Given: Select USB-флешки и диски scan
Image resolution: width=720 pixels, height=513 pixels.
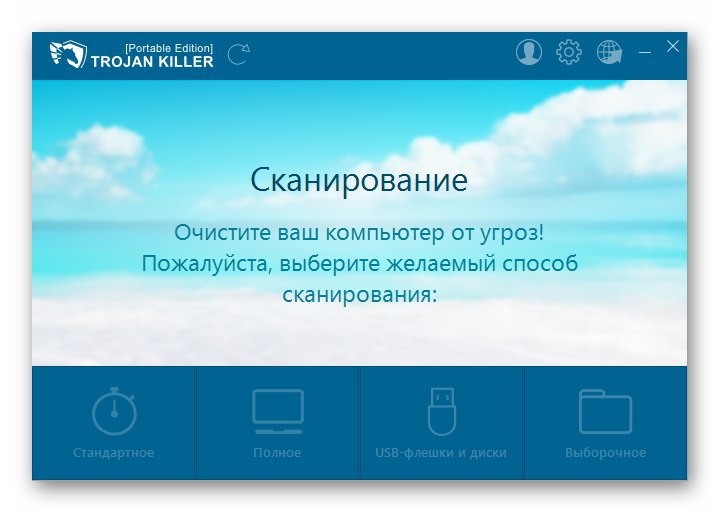Looking at the screenshot, I should coord(441,423).
